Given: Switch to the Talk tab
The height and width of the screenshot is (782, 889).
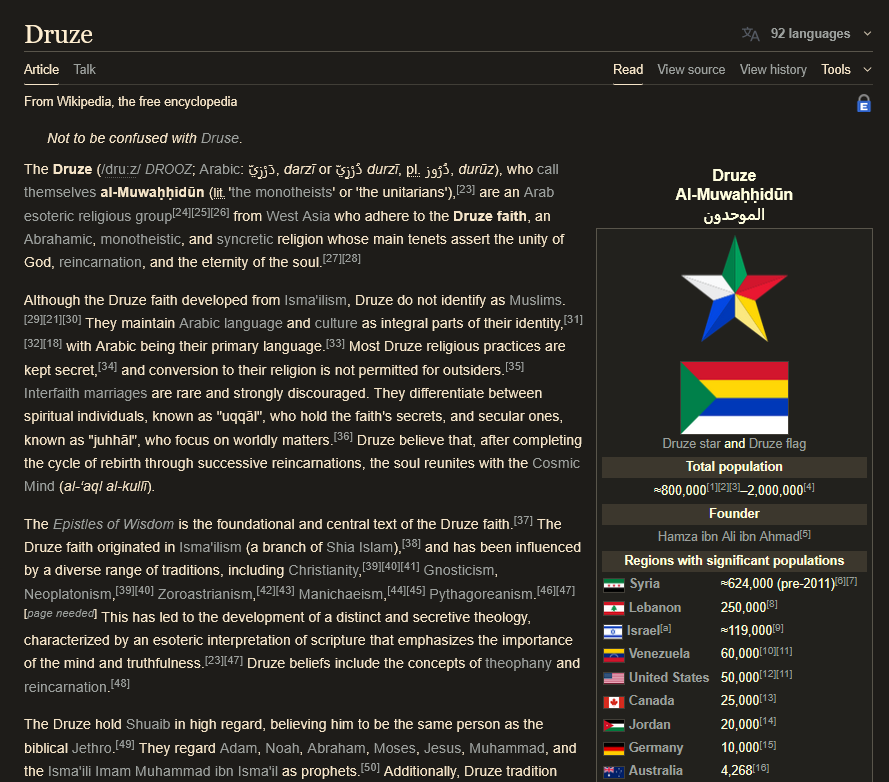Looking at the screenshot, I should point(84,70).
